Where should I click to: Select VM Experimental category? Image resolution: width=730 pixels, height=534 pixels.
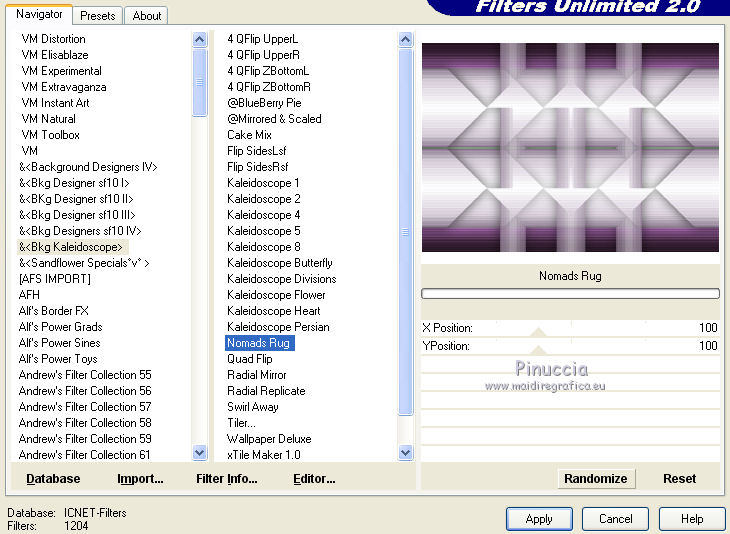pyautogui.click(x=61, y=71)
